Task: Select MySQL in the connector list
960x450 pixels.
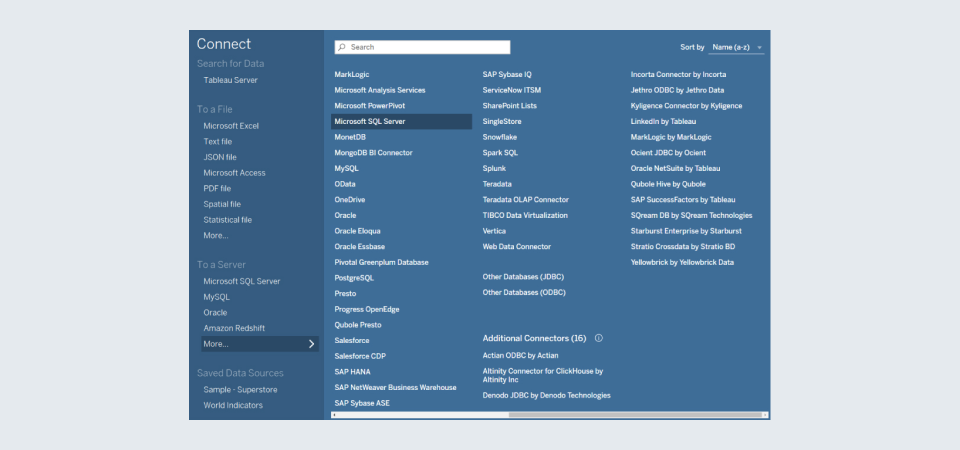Action: pyautogui.click(x=347, y=168)
